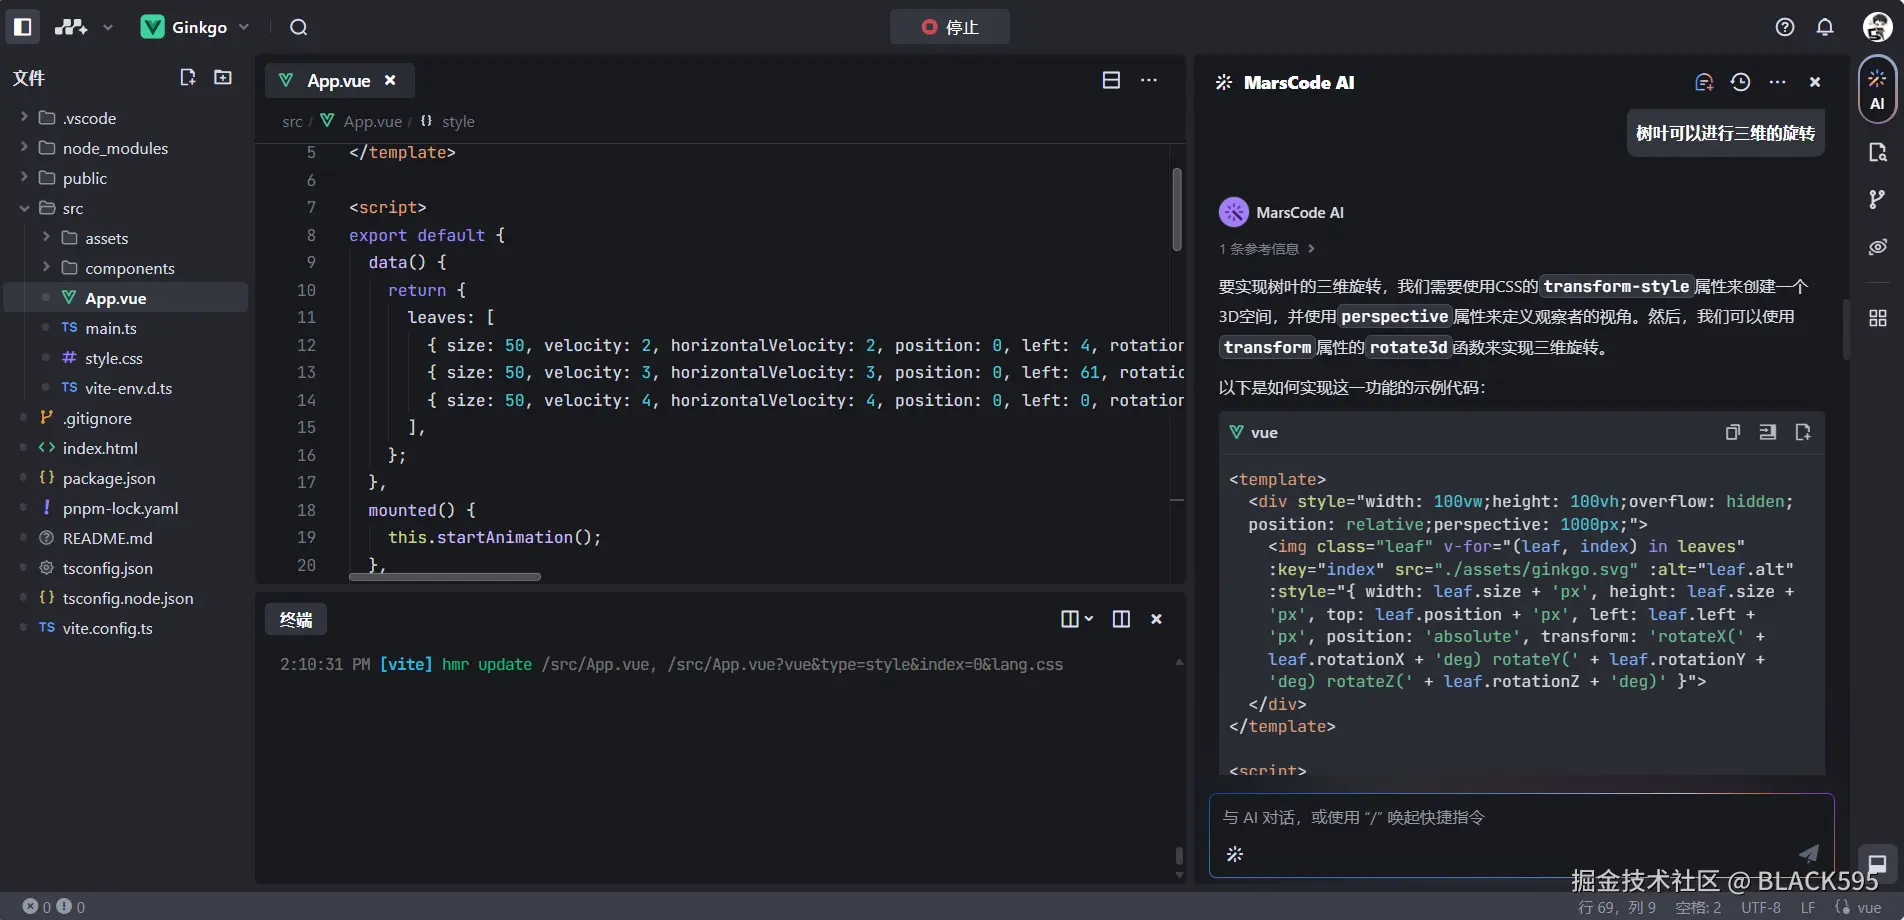Select App.vue in the file tree
The height and width of the screenshot is (920, 1904).
pos(126,298)
